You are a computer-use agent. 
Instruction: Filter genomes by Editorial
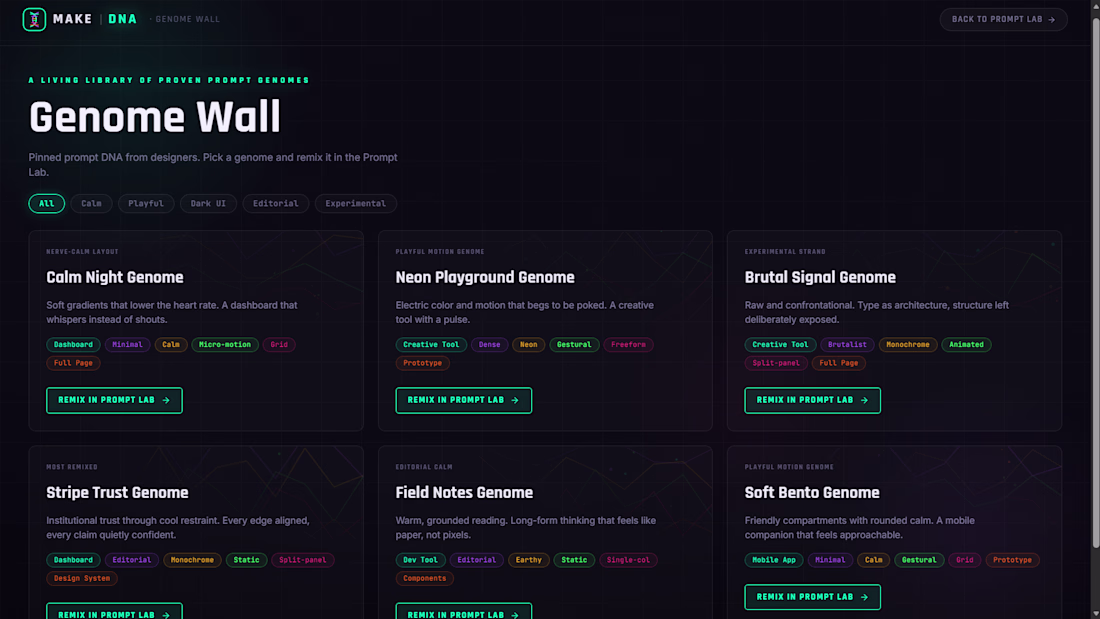(x=276, y=204)
